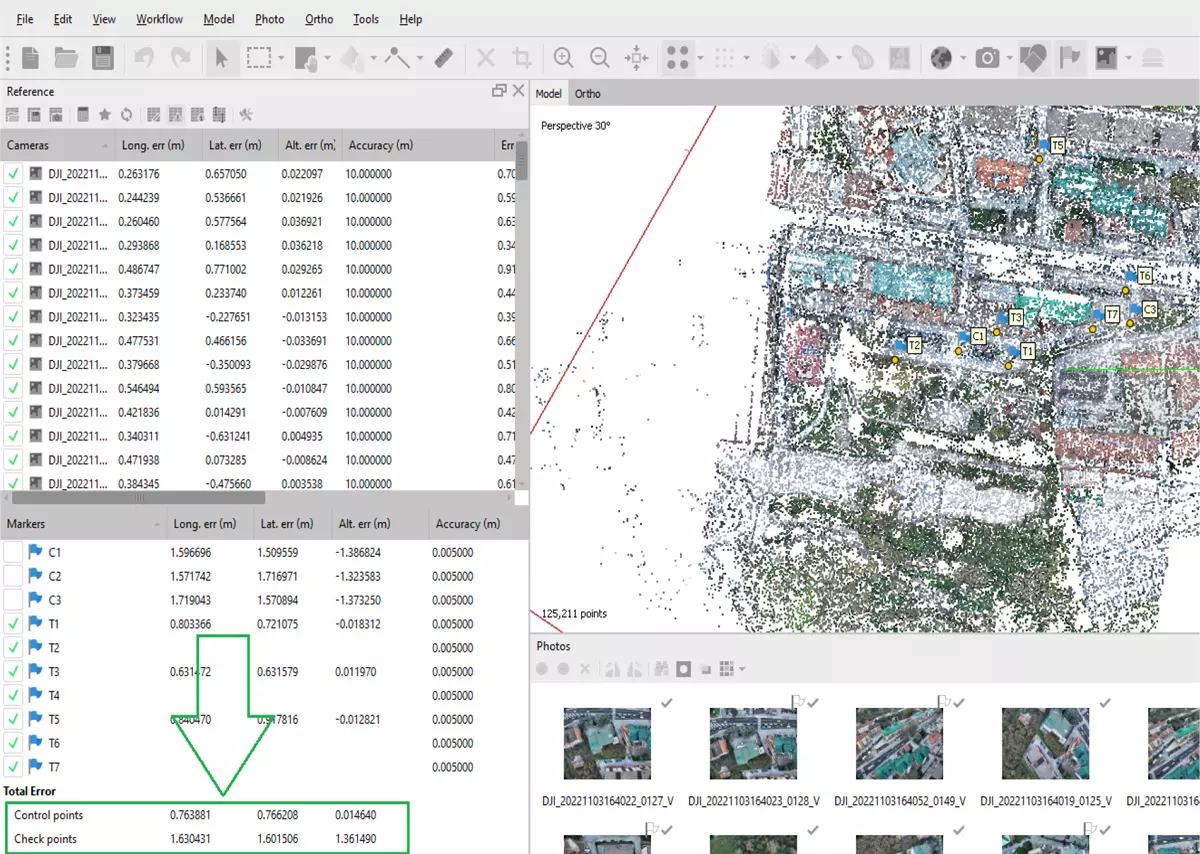Toggle Show Cameras camera icon

[x=988, y=58]
